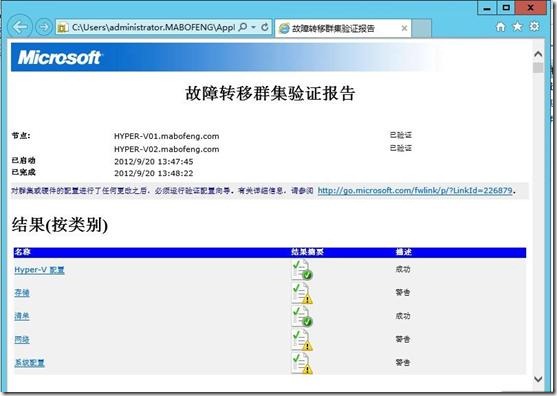Maximize the browser window
The height and width of the screenshot is (396, 557).
point(506,8)
